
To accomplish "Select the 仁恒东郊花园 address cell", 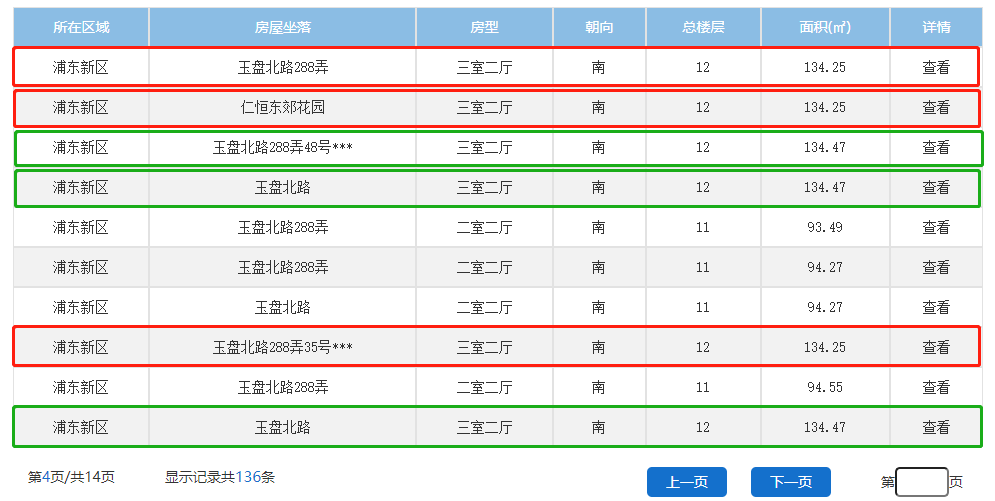I will 282,107.
